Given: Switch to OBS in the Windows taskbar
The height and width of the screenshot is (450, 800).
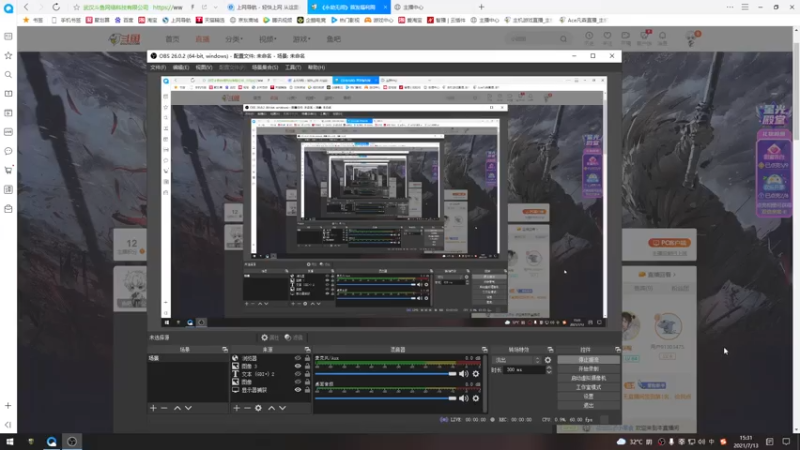Looking at the screenshot, I should pos(72,441).
